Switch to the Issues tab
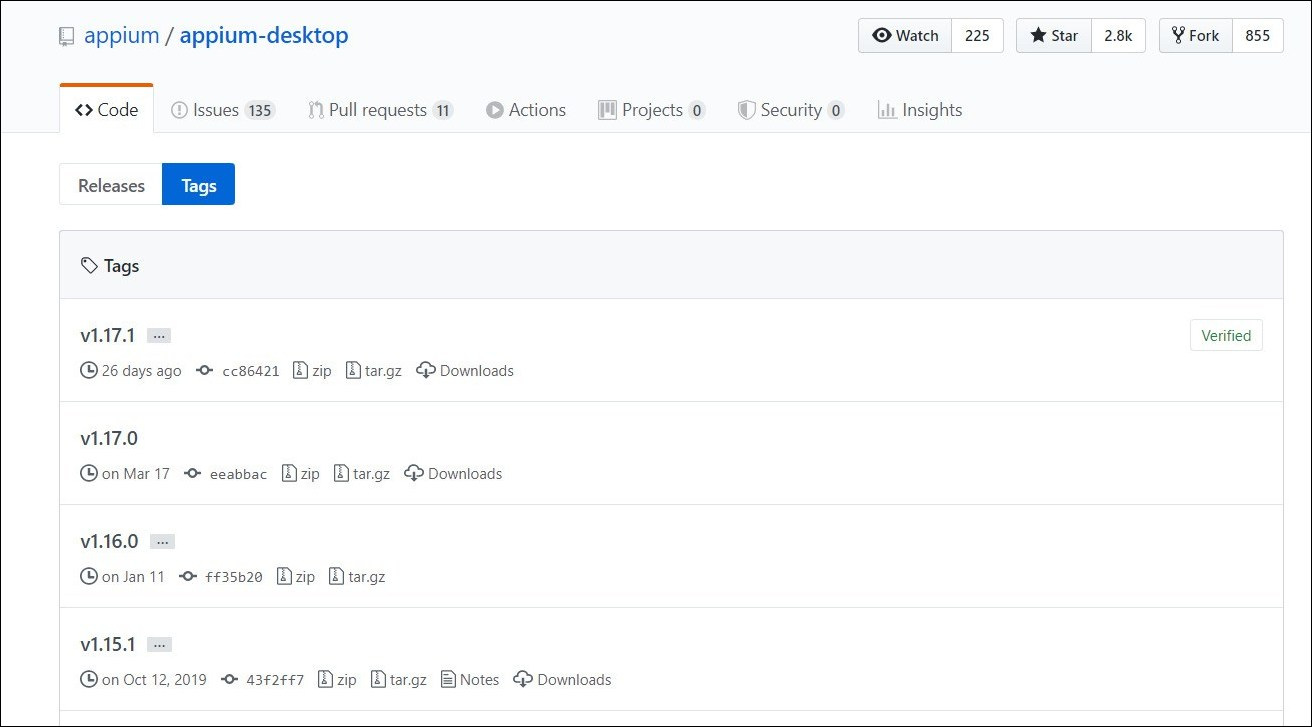Screen dimensions: 1312x727 click(x=223, y=110)
